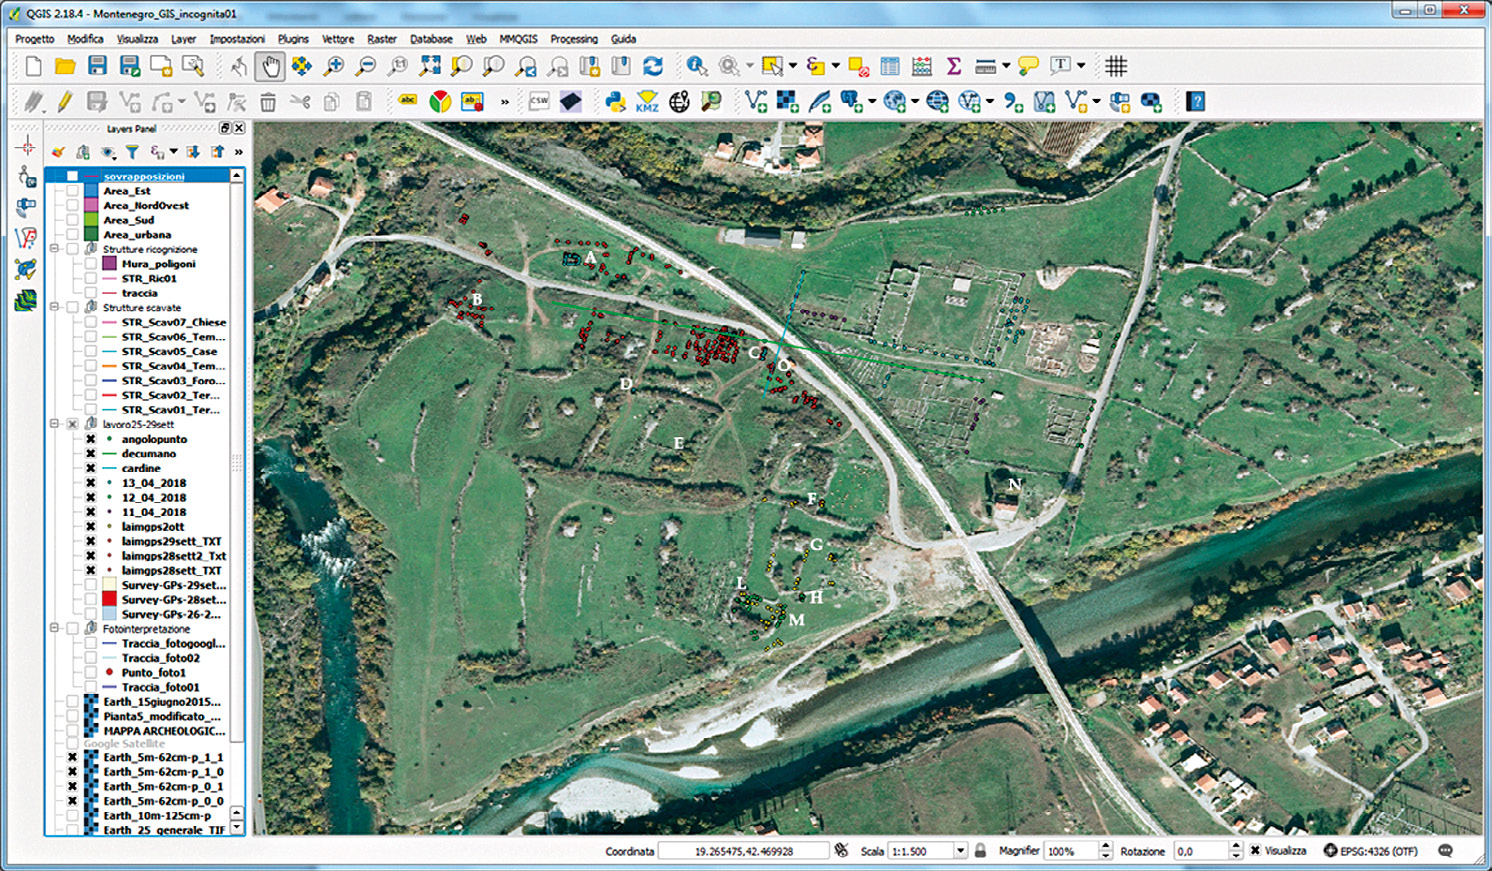
Task: Zoom to full extent of map
Action: click(x=430, y=66)
